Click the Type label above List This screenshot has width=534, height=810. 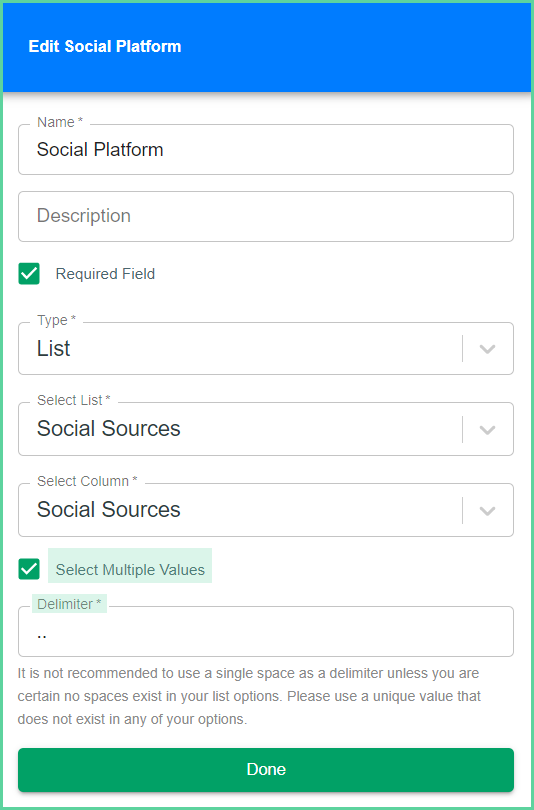pos(56,320)
